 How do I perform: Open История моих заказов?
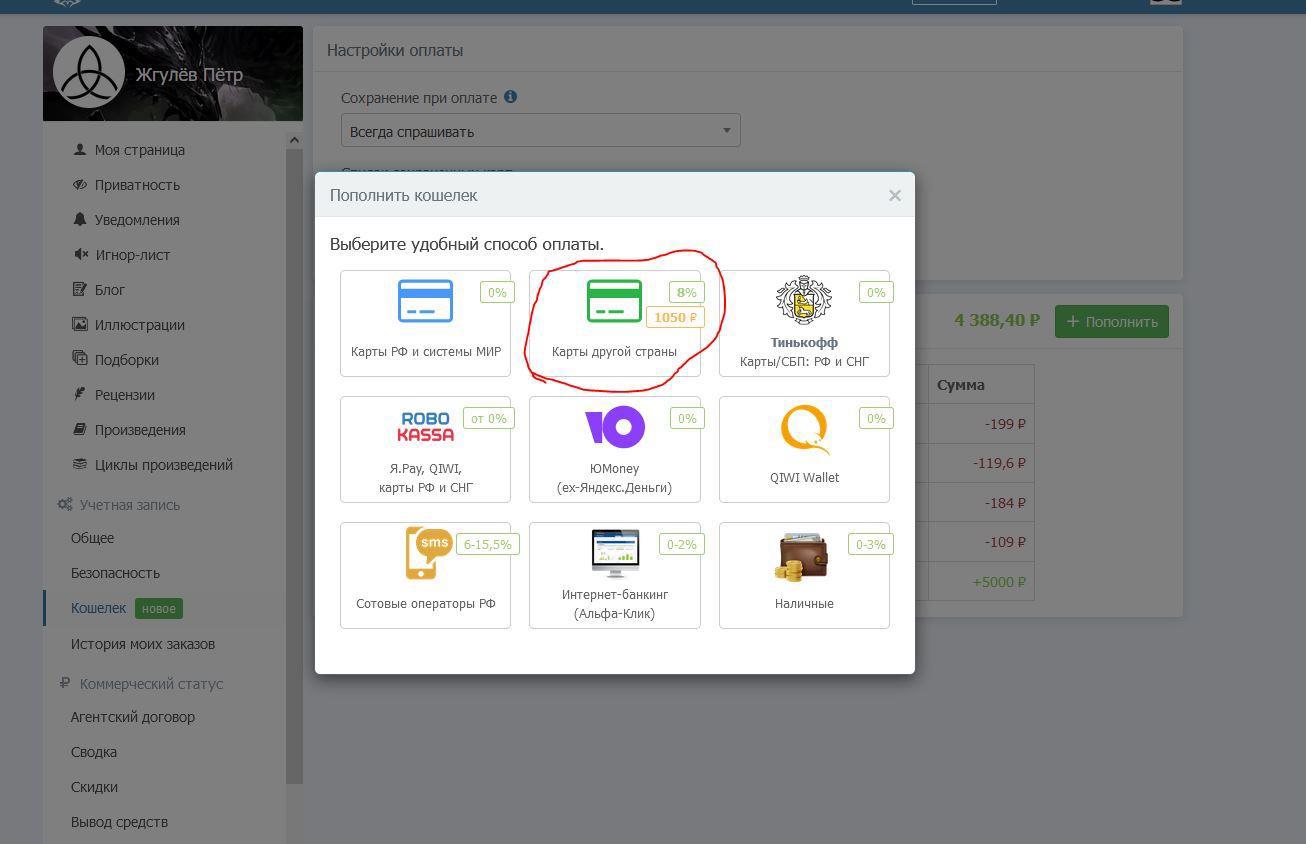pos(143,644)
